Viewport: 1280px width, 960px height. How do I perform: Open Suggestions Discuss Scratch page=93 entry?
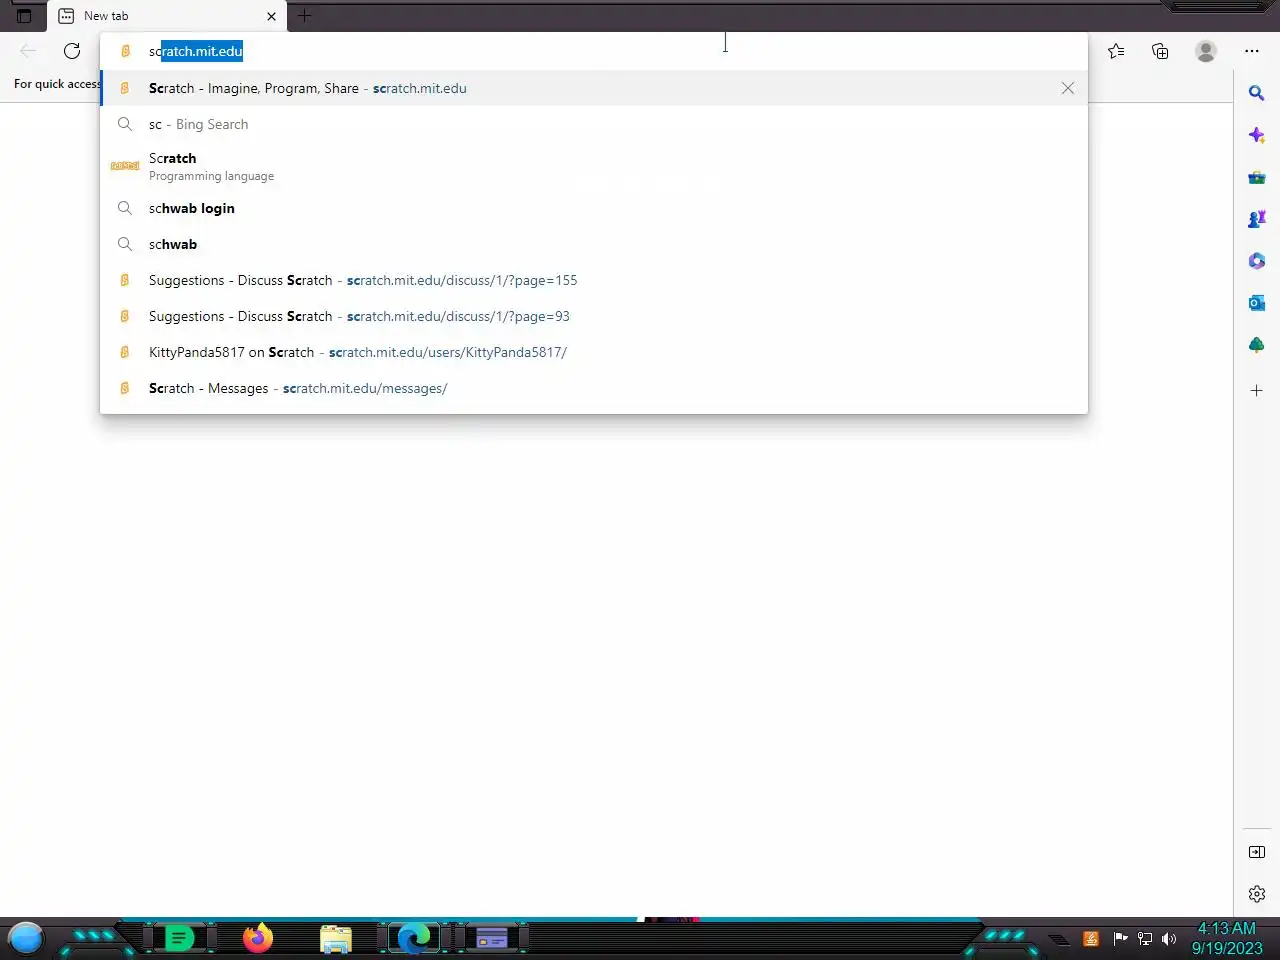(x=594, y=316)
